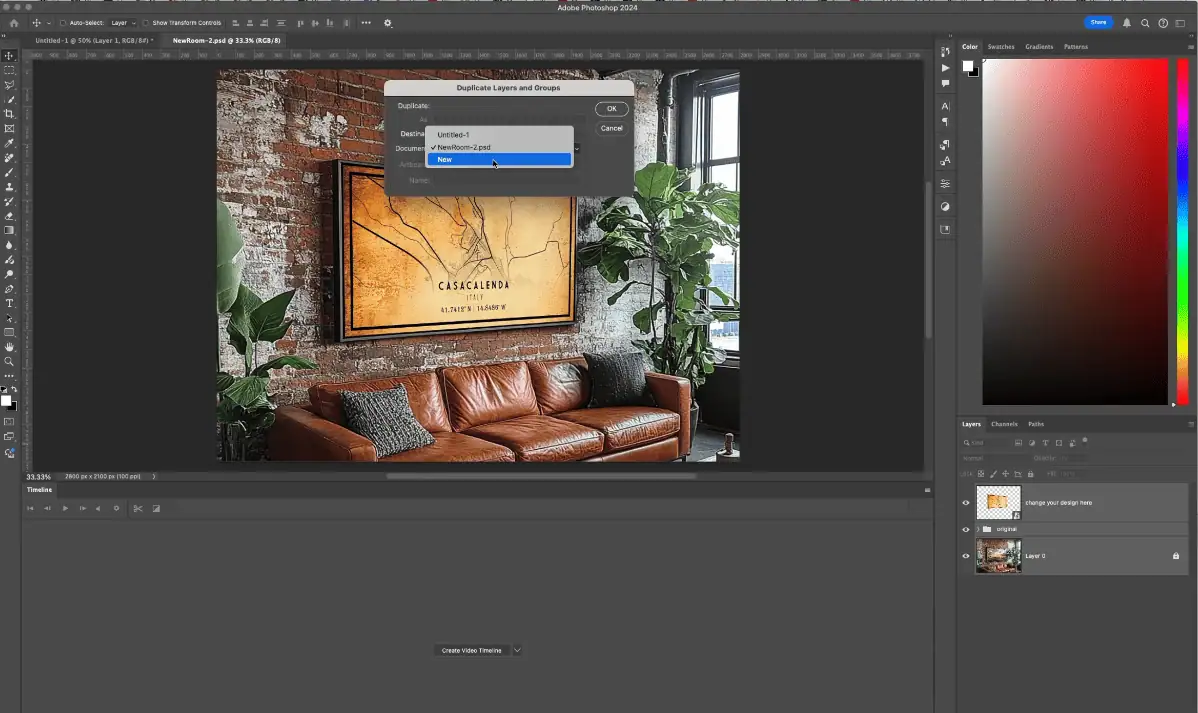The image size is (1198, 713).
Task: Choose the Horizontal Type tool
Action: tap(9, 303)
